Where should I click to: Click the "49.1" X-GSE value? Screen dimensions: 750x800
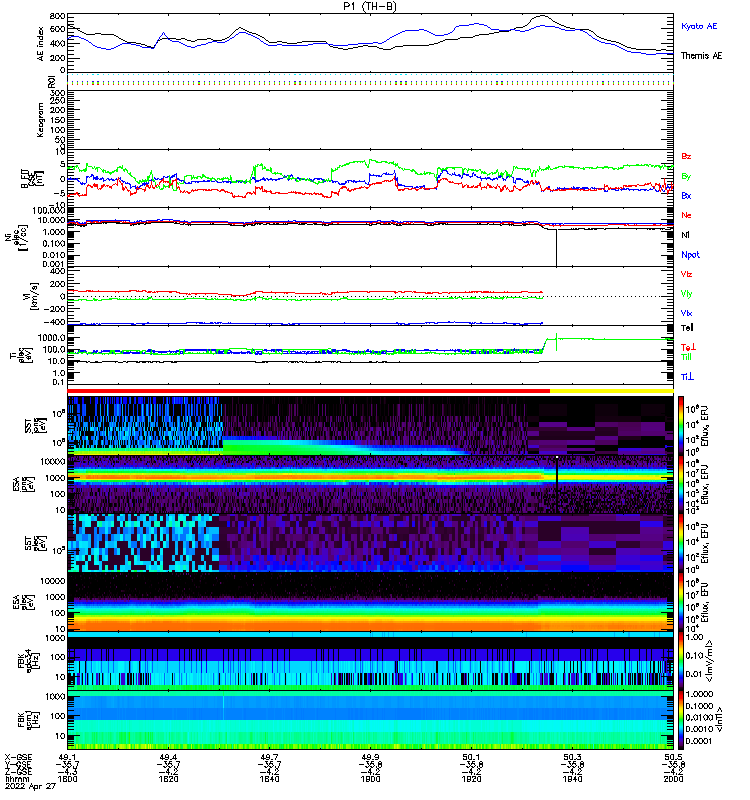click(67, 757)
